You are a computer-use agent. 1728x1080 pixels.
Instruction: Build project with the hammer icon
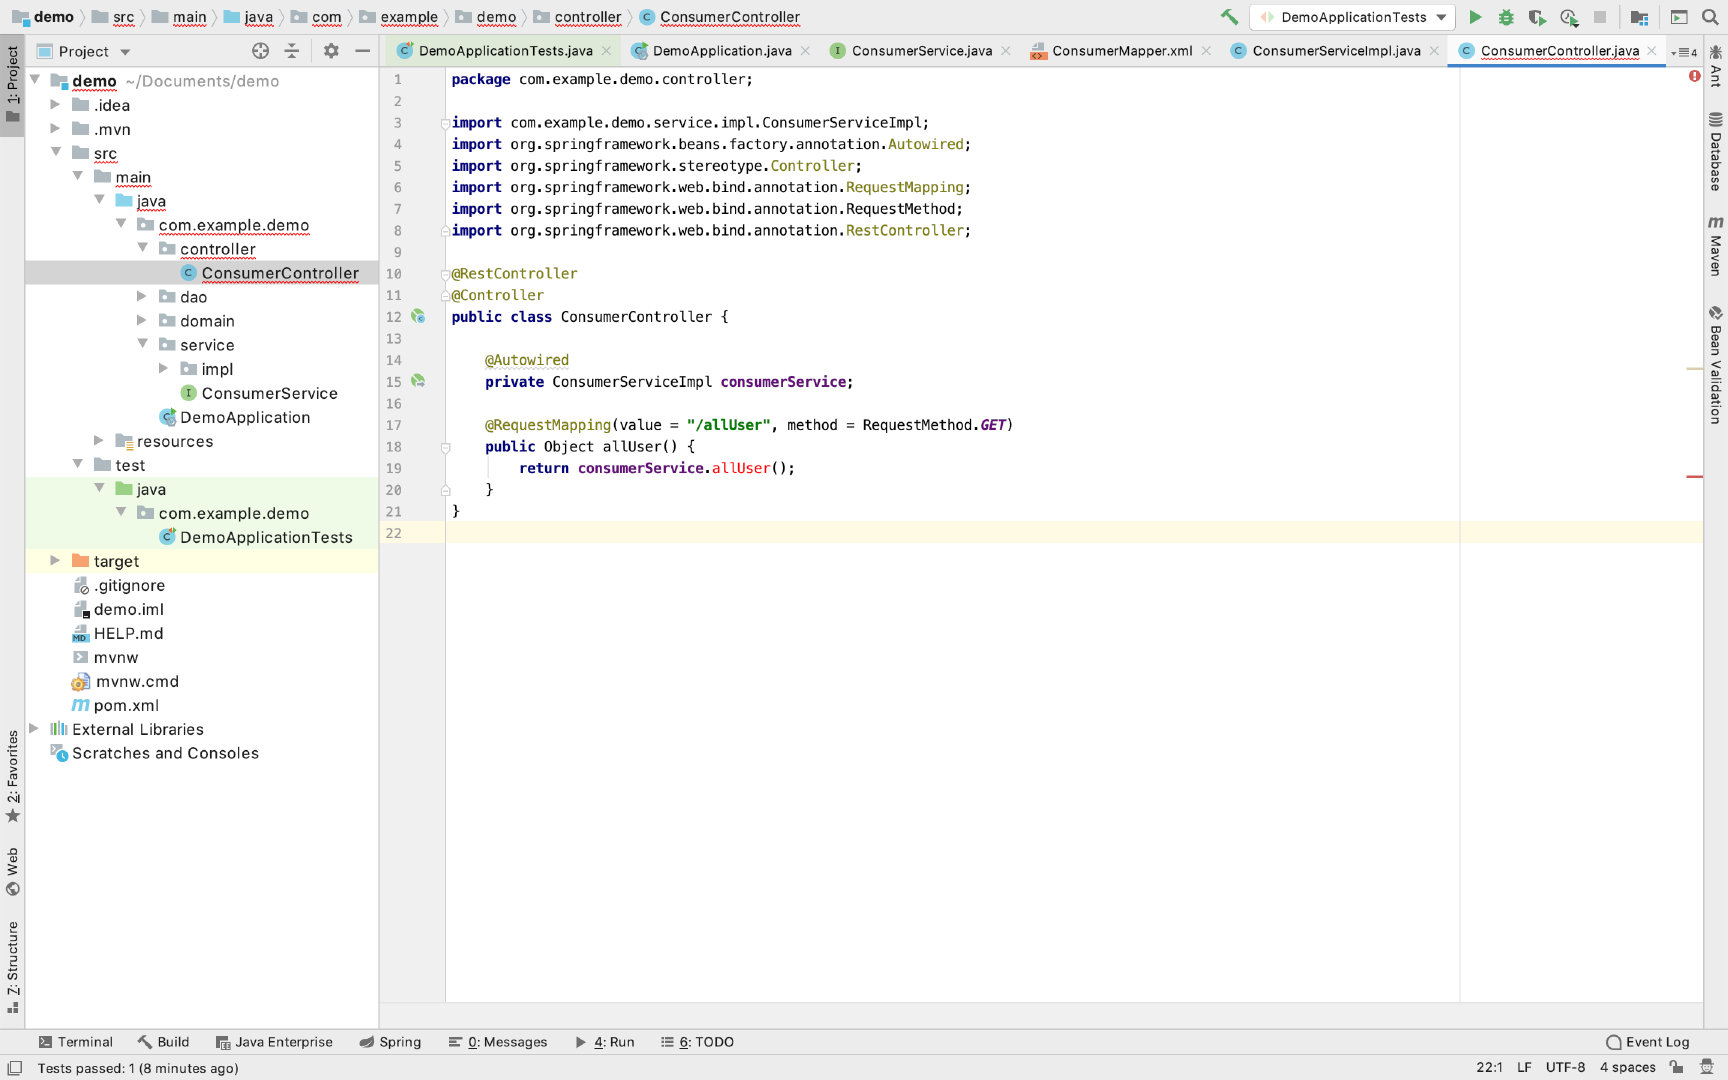coord(1229,17)
